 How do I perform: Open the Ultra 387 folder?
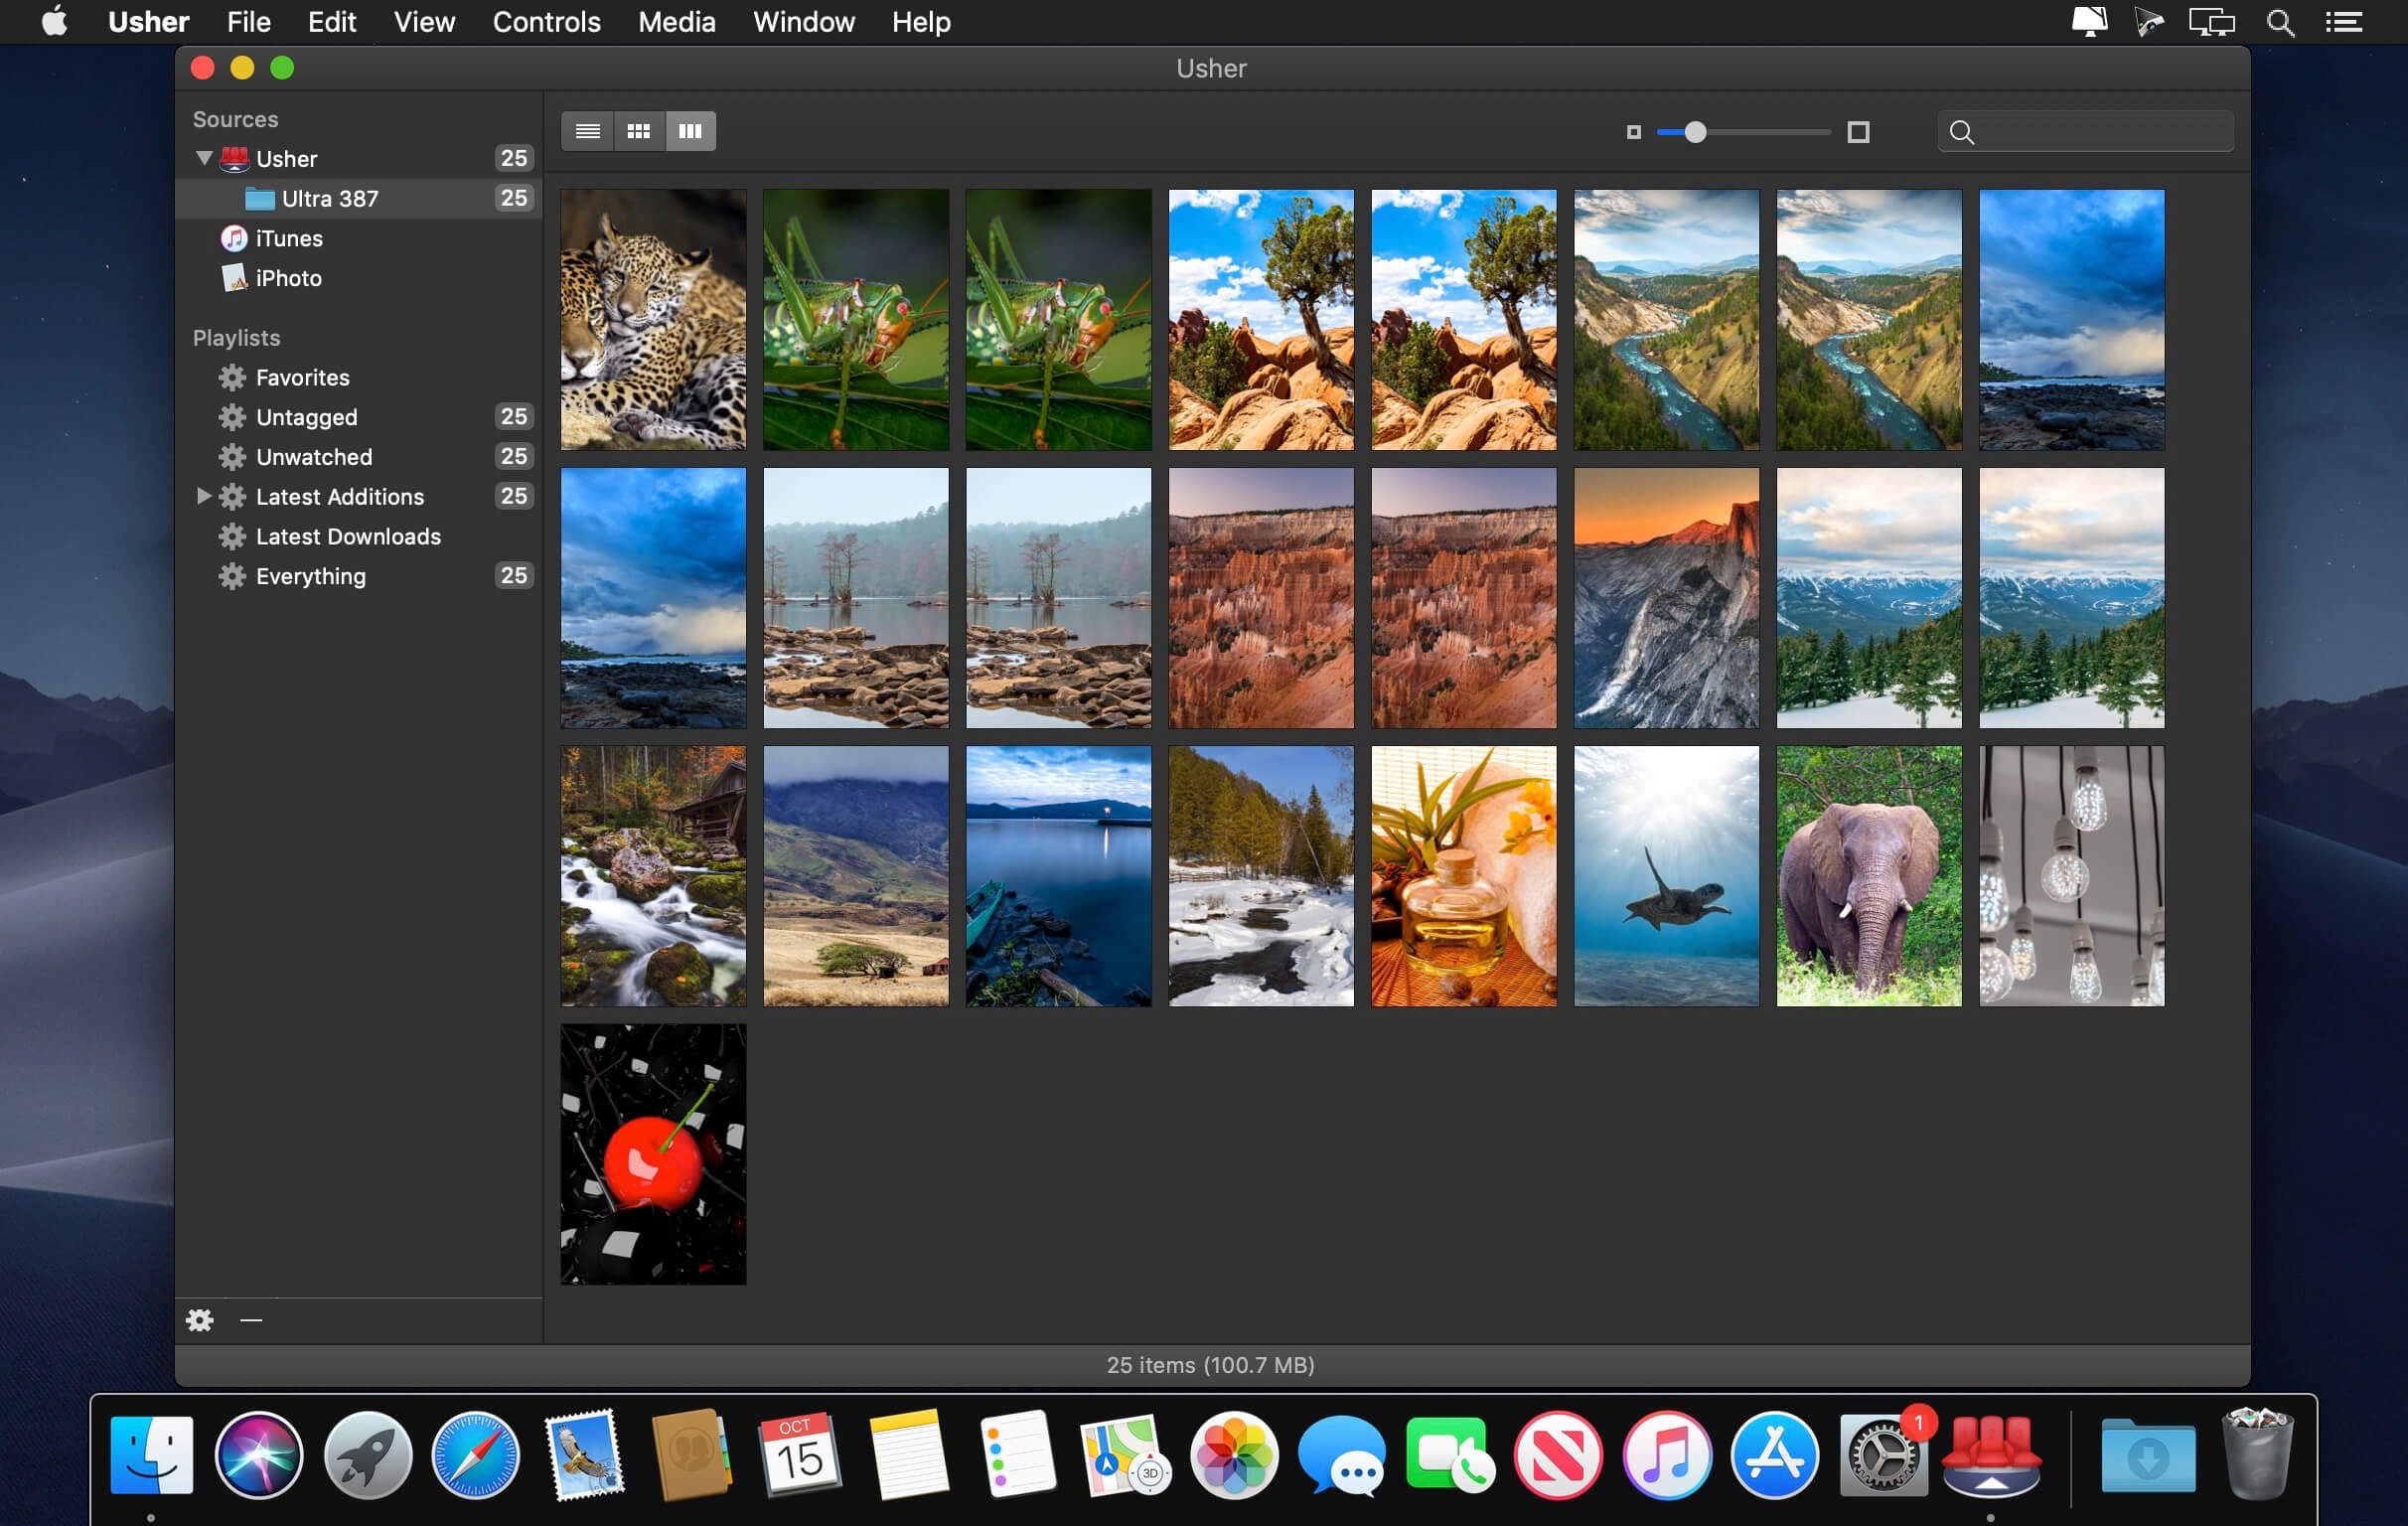point(329,199)
